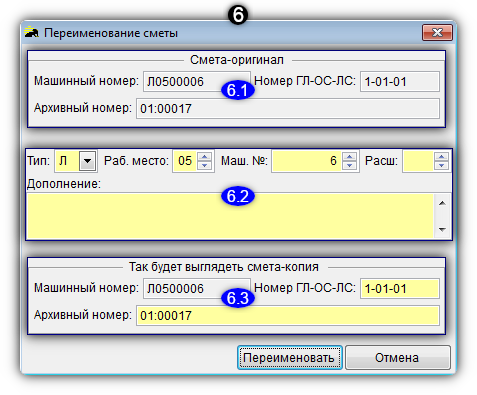Click Машинный номер field in смета-копия group
Viewport: 477px width, 395px height.
(x=197, y=289)
